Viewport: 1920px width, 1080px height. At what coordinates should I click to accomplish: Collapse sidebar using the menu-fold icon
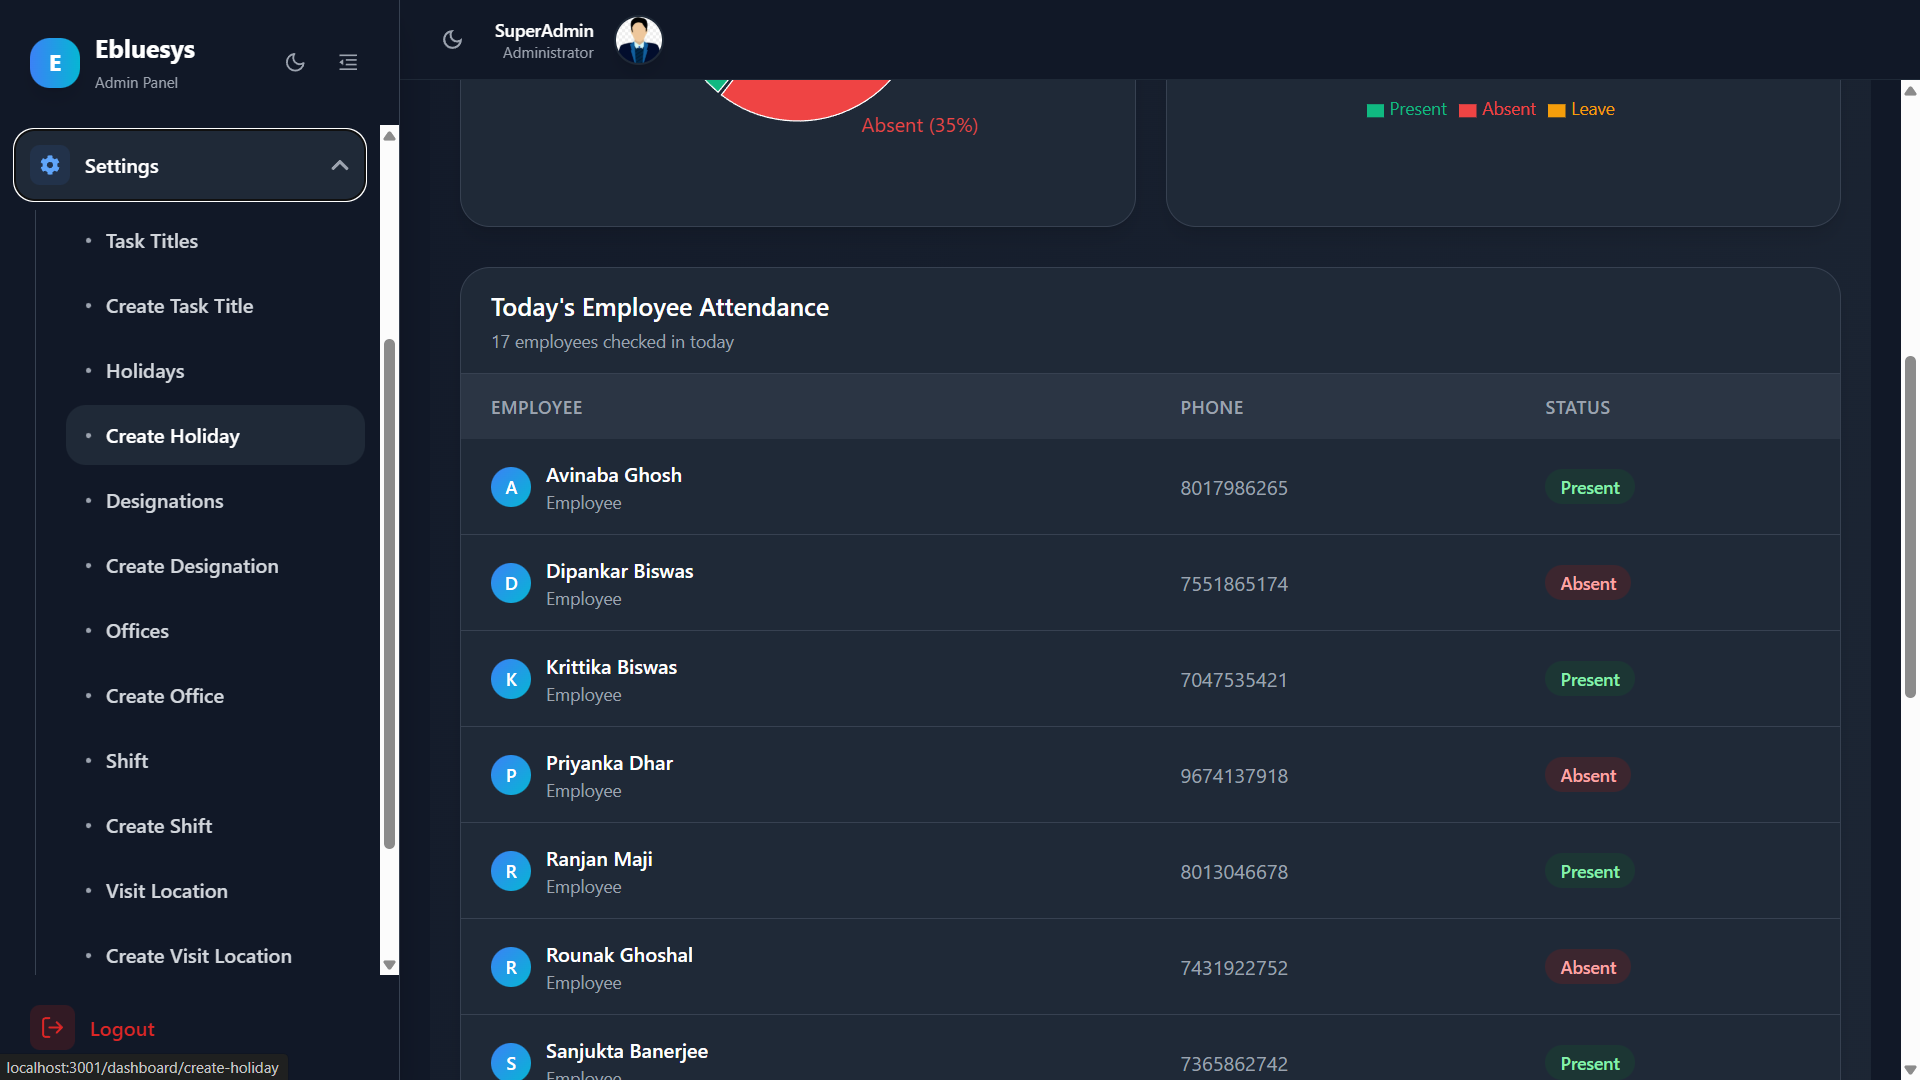(x=348, y=62)
